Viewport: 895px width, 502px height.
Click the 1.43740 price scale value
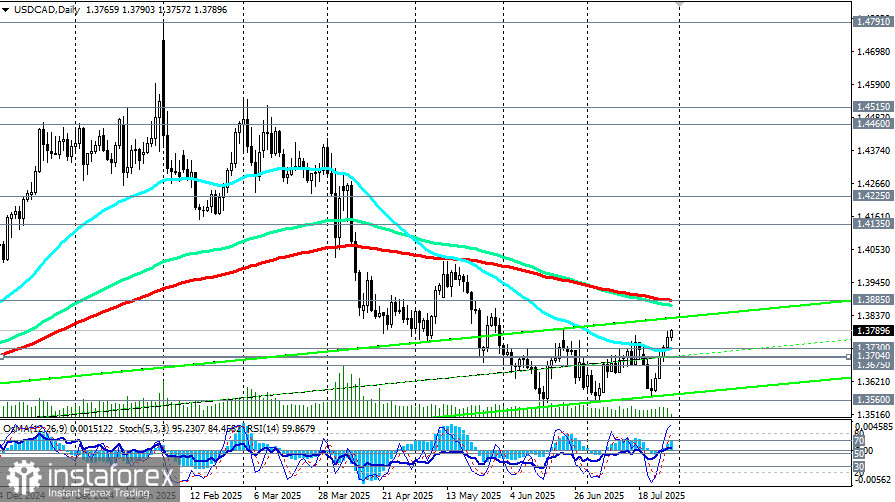point(873,151)
